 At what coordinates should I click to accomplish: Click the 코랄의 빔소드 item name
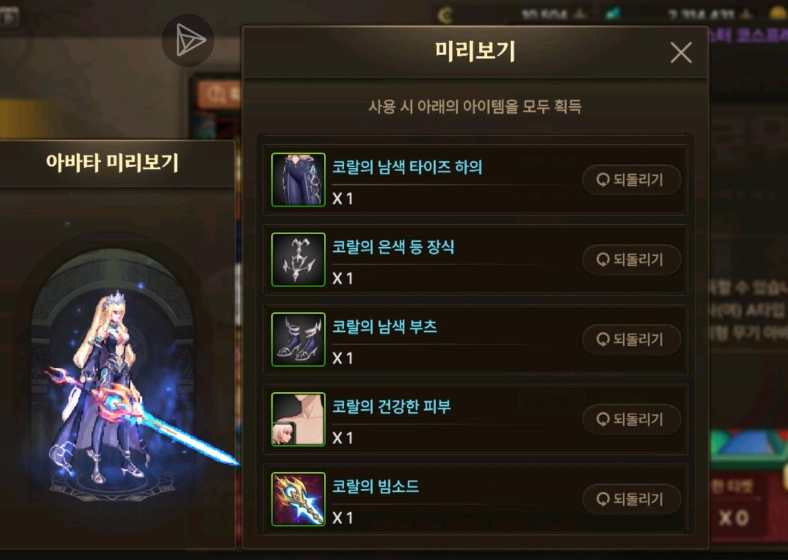tap(375, 487)
